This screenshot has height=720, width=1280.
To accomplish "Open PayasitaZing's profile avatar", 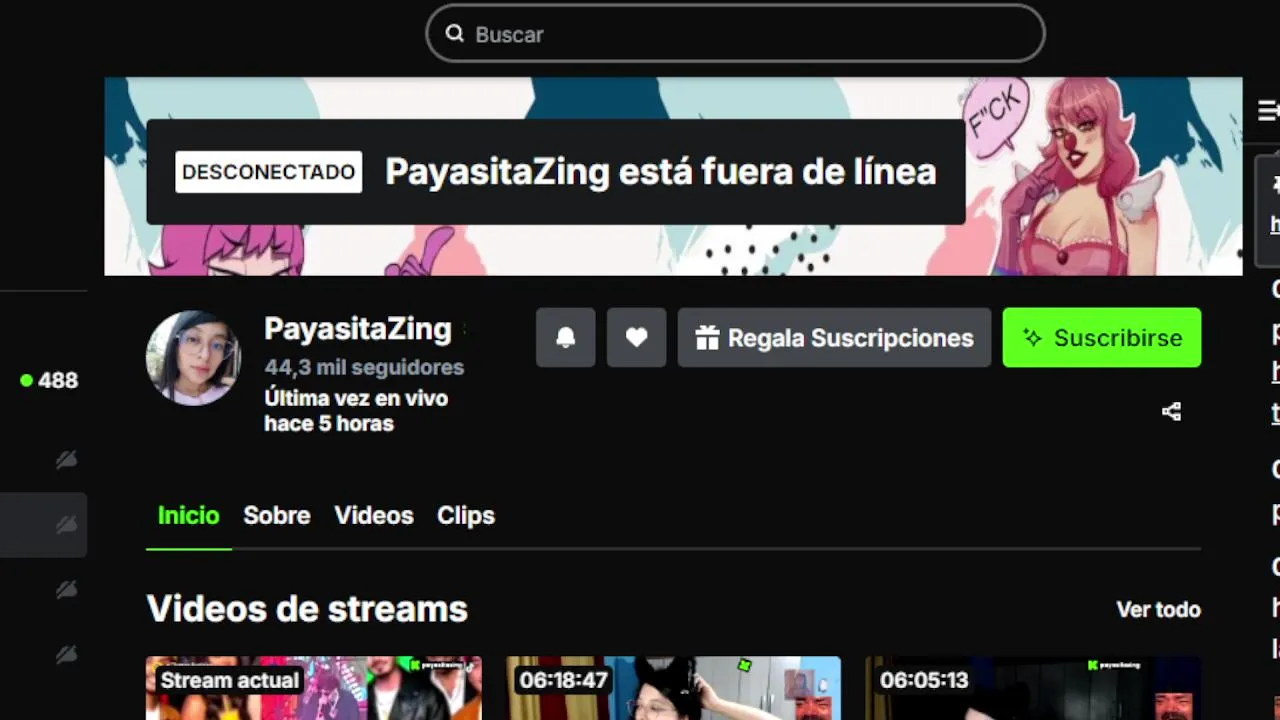I will [194, 358].
